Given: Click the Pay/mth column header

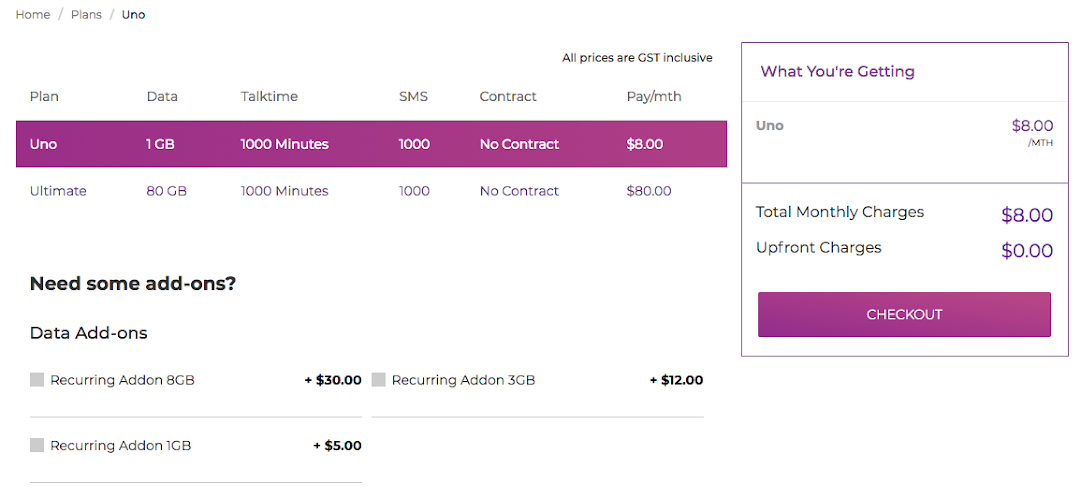Looking at the screenshot, I should tap(654, 97).
